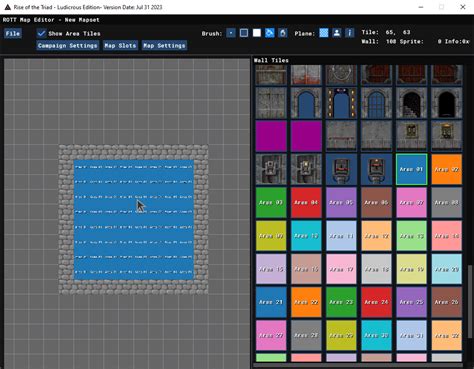Viewport: 474px width, 369px height.
Task: Select the orange Area 22 tile
Action: (306, 302)
